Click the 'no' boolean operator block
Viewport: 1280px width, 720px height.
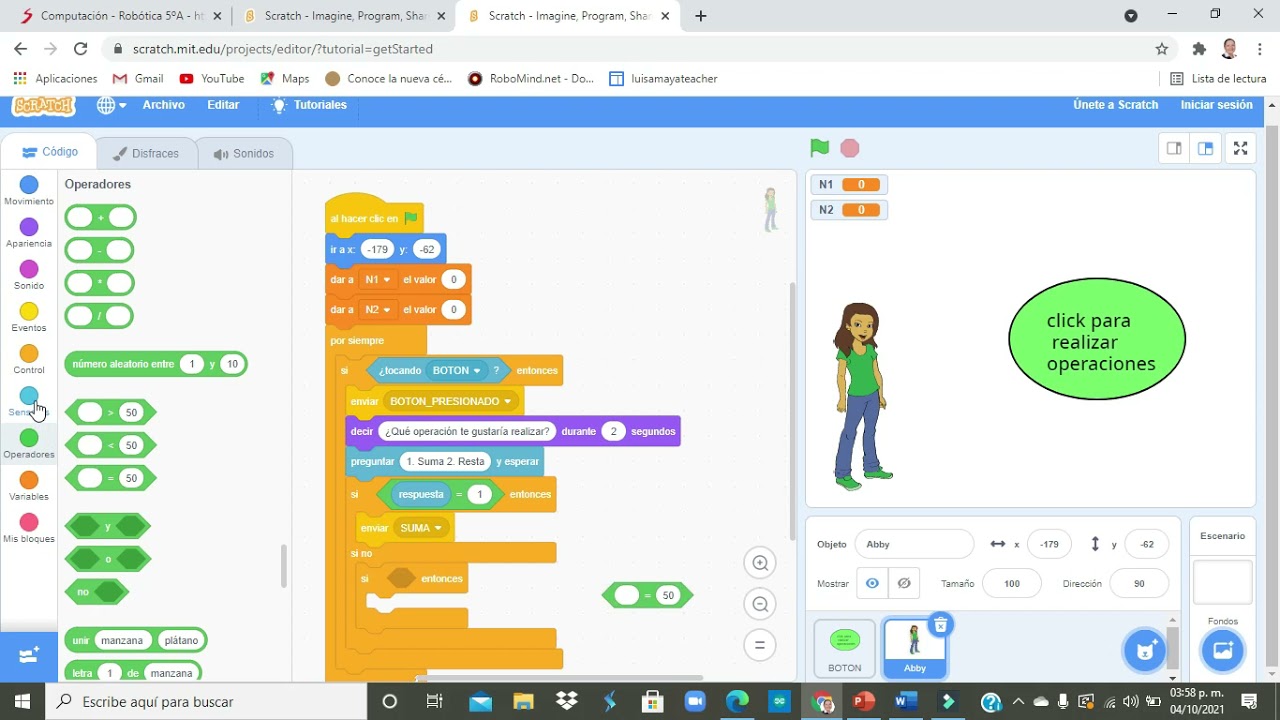point(96,592)
